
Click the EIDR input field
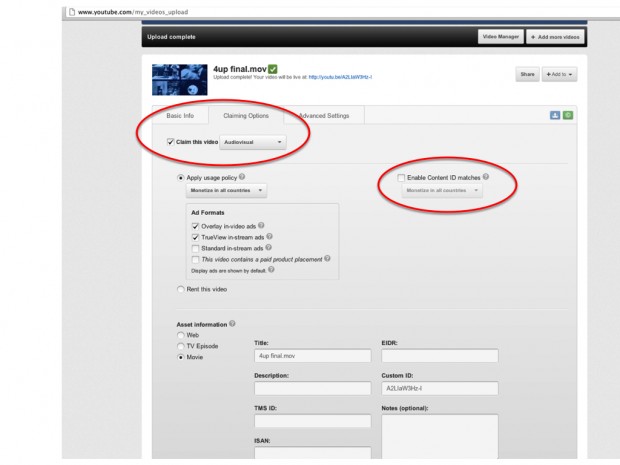pyautogui.click(x=440, y=356)
